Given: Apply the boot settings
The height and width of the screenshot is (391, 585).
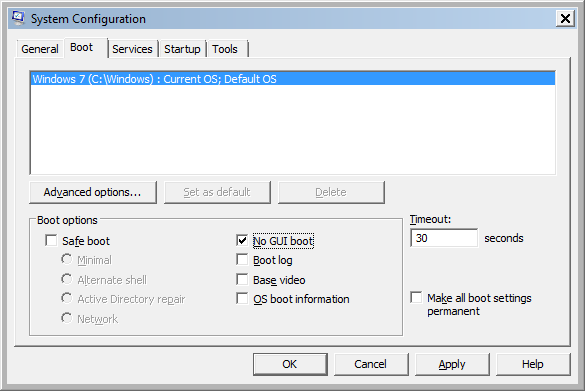Looking at the screenshot, I should pos(452,364).
